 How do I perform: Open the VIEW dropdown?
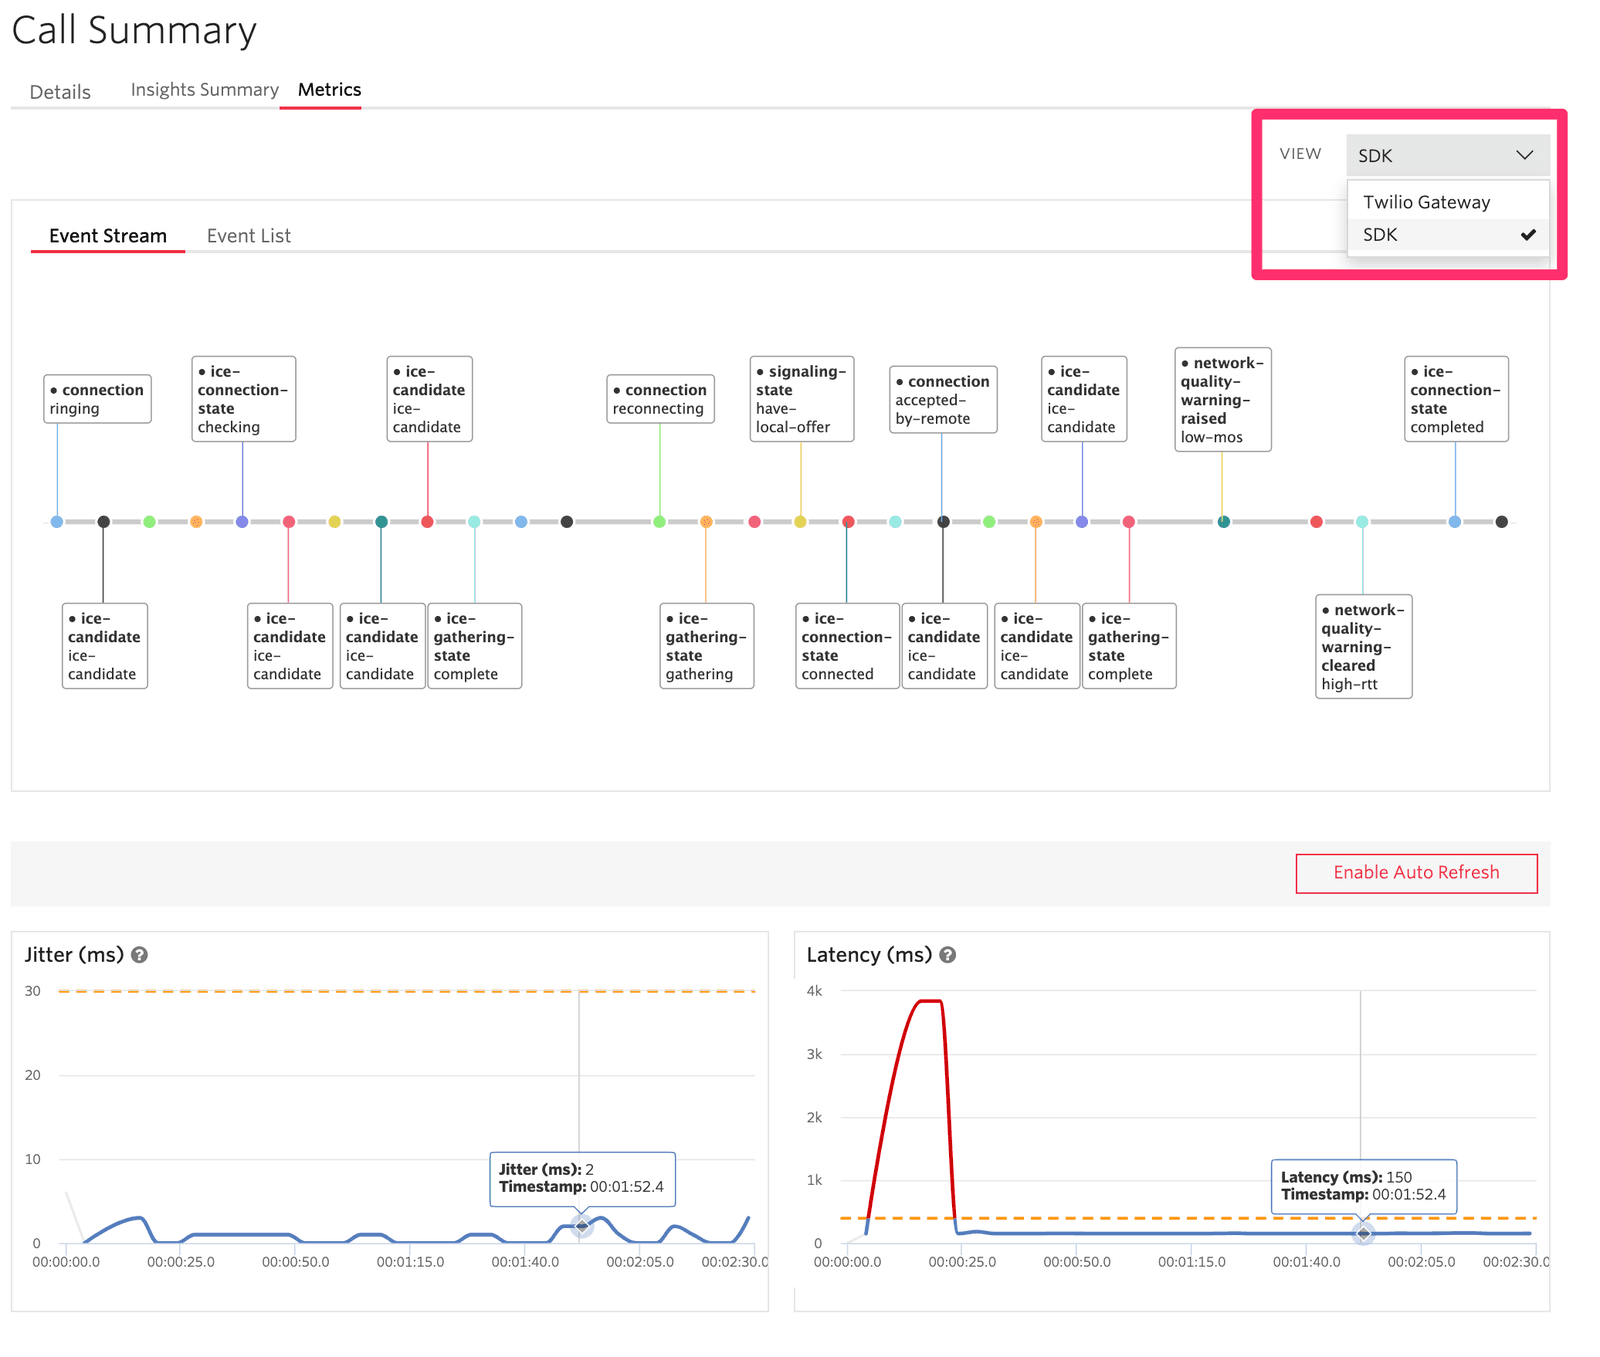point(1447,155)
